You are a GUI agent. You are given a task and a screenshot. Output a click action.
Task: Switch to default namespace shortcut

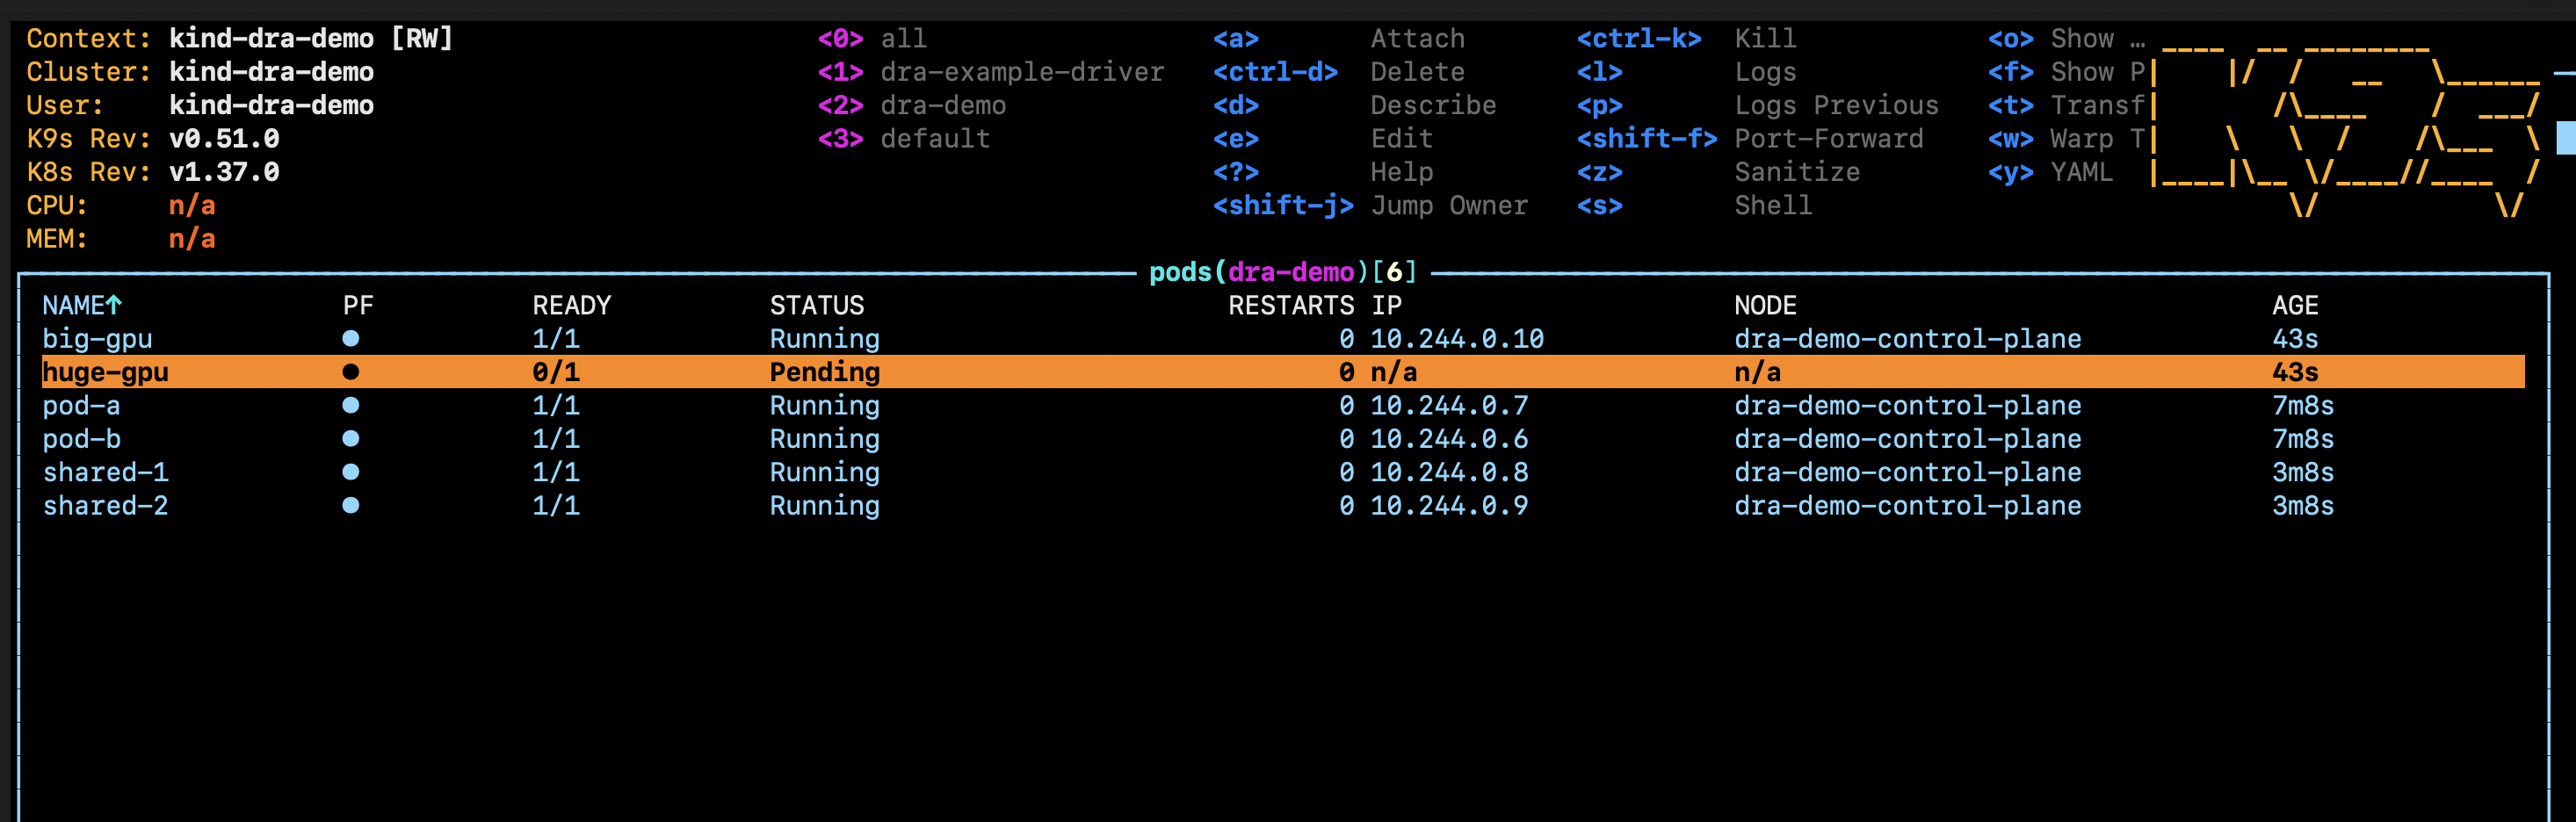click(904, 138)
